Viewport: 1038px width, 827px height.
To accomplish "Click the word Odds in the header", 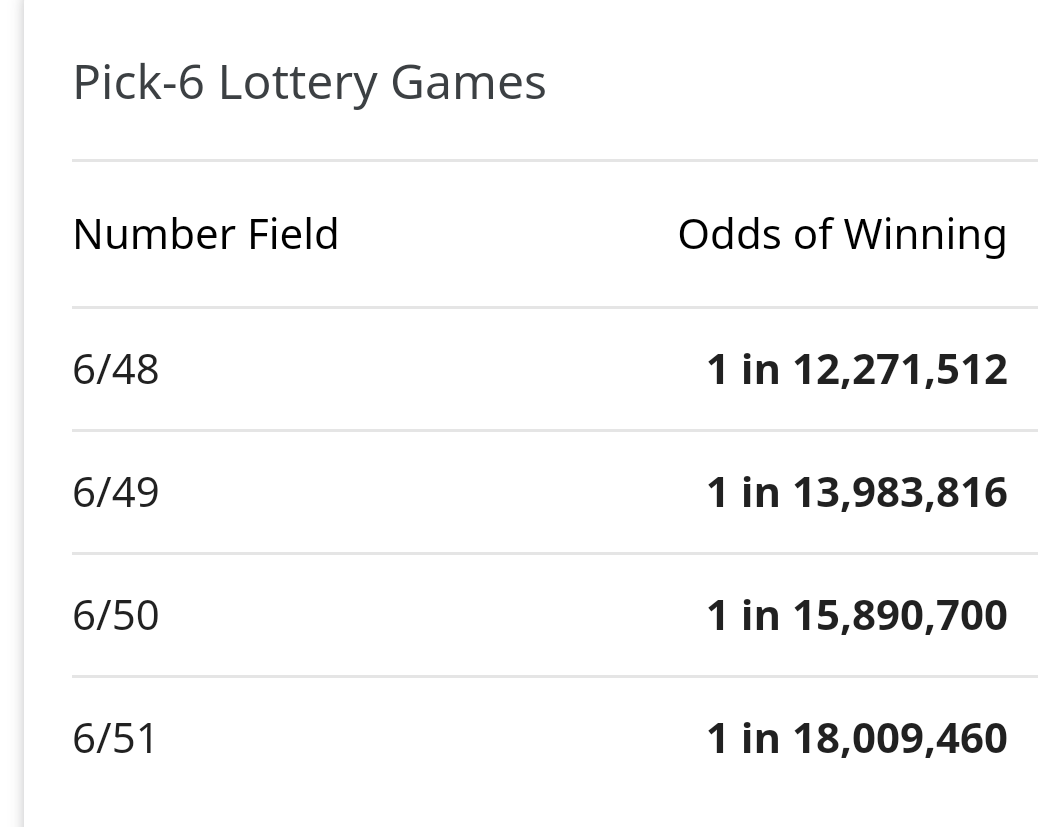I will point(730,235).
